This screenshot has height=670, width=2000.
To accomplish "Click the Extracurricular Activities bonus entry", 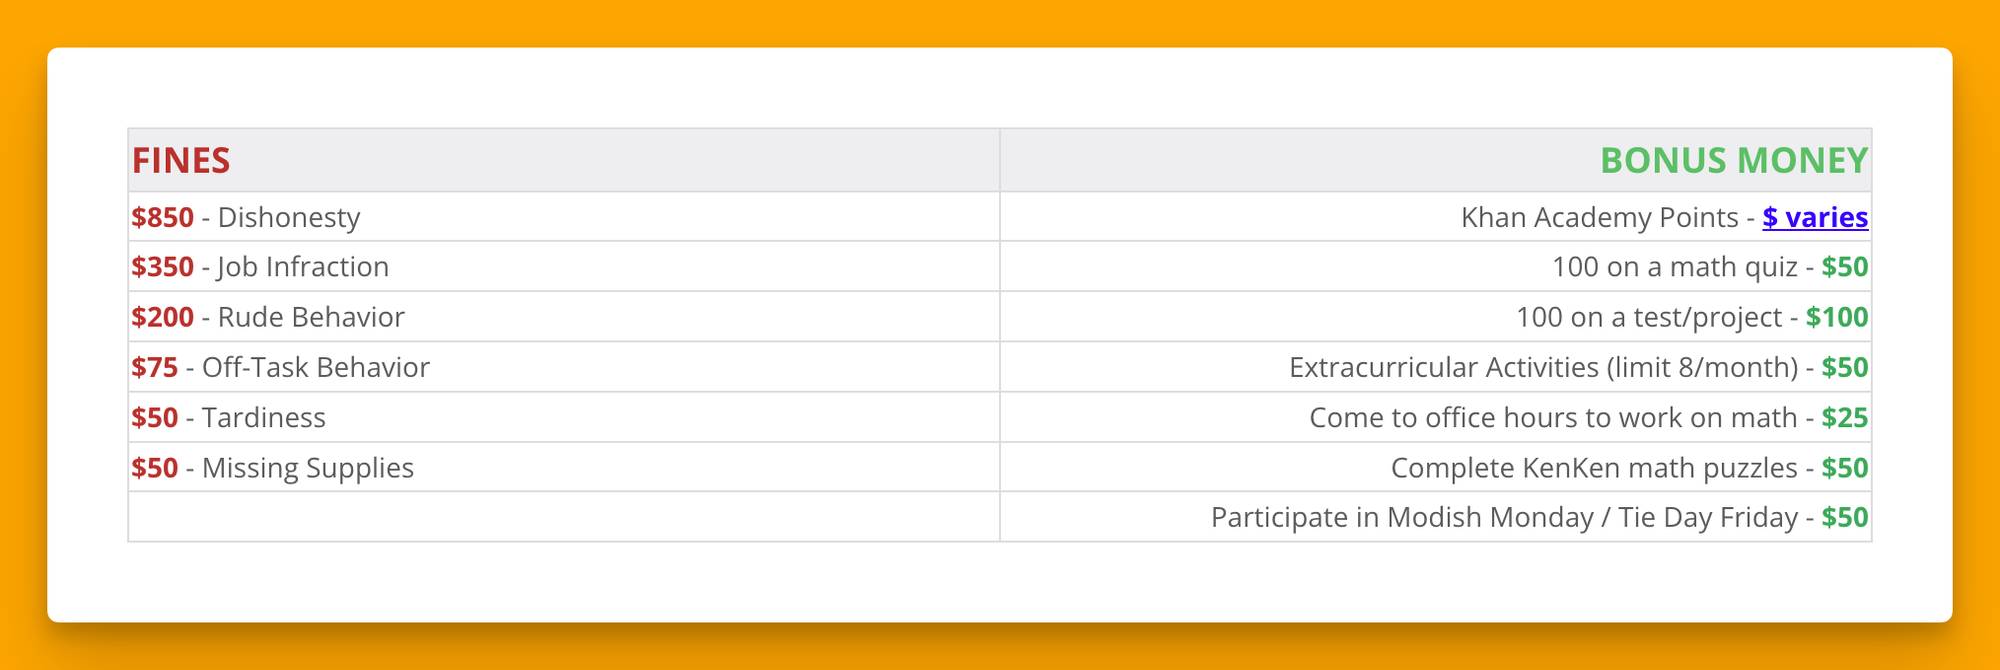I will pyautogui.click(x=1579, y=367).
